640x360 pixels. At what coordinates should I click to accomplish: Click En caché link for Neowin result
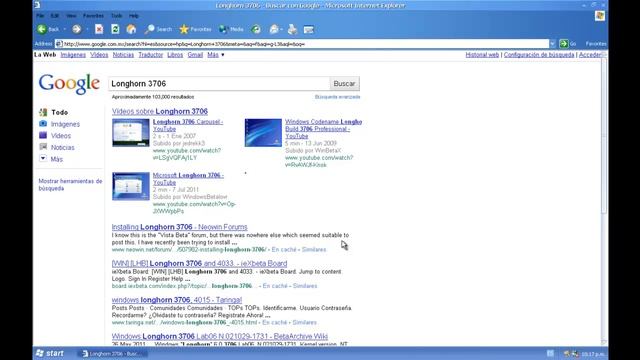click(284, 249)
